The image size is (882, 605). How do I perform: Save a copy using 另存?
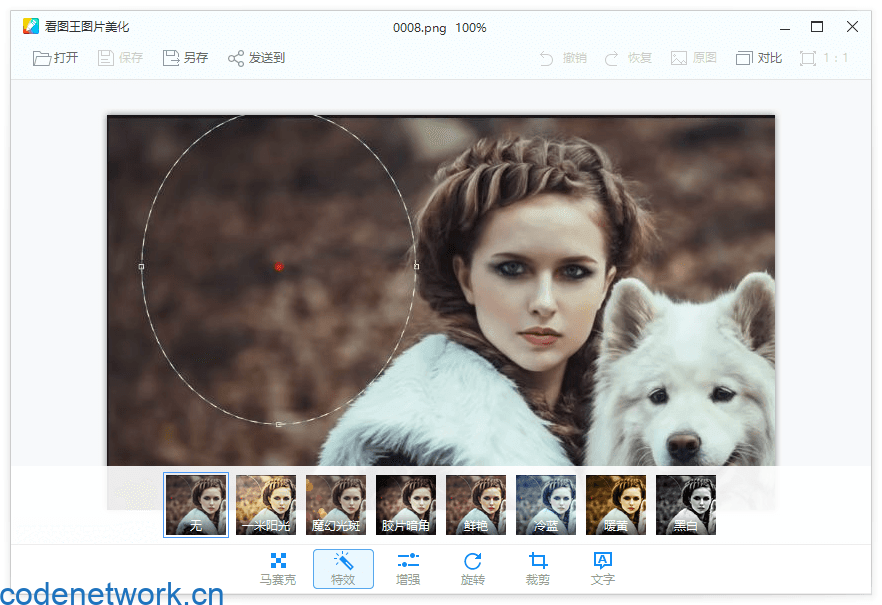tap(184, 57)
